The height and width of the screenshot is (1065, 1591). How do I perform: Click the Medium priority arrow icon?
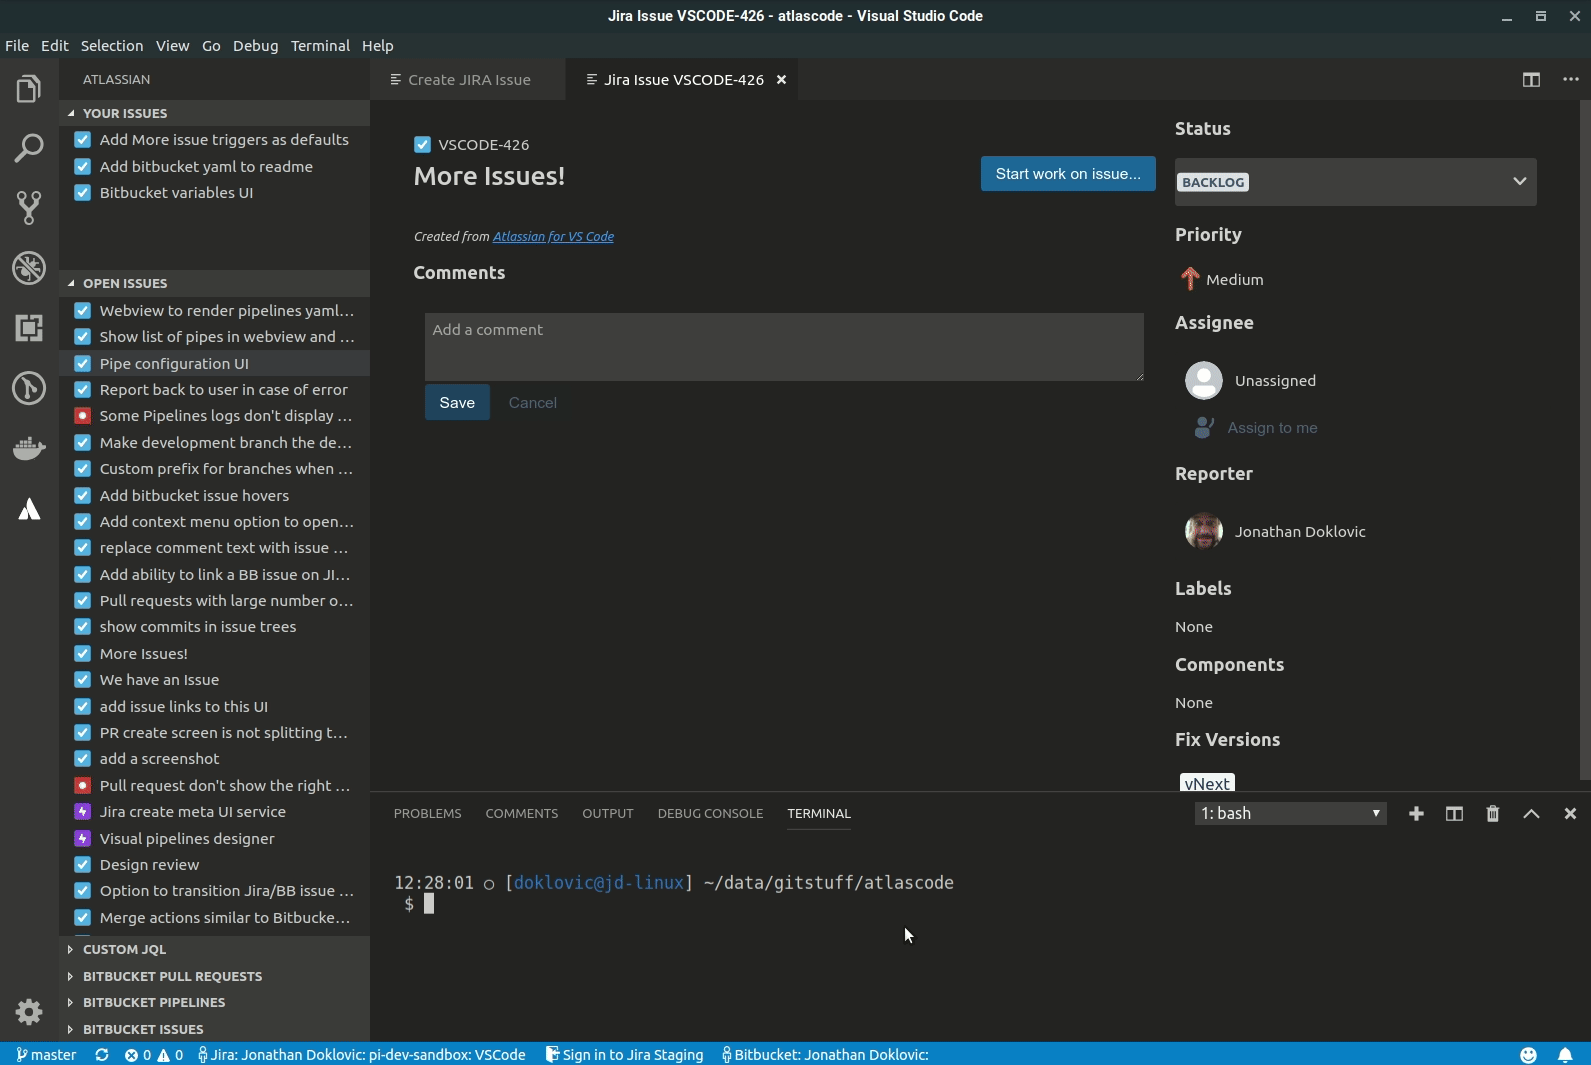click(1190, 279)
